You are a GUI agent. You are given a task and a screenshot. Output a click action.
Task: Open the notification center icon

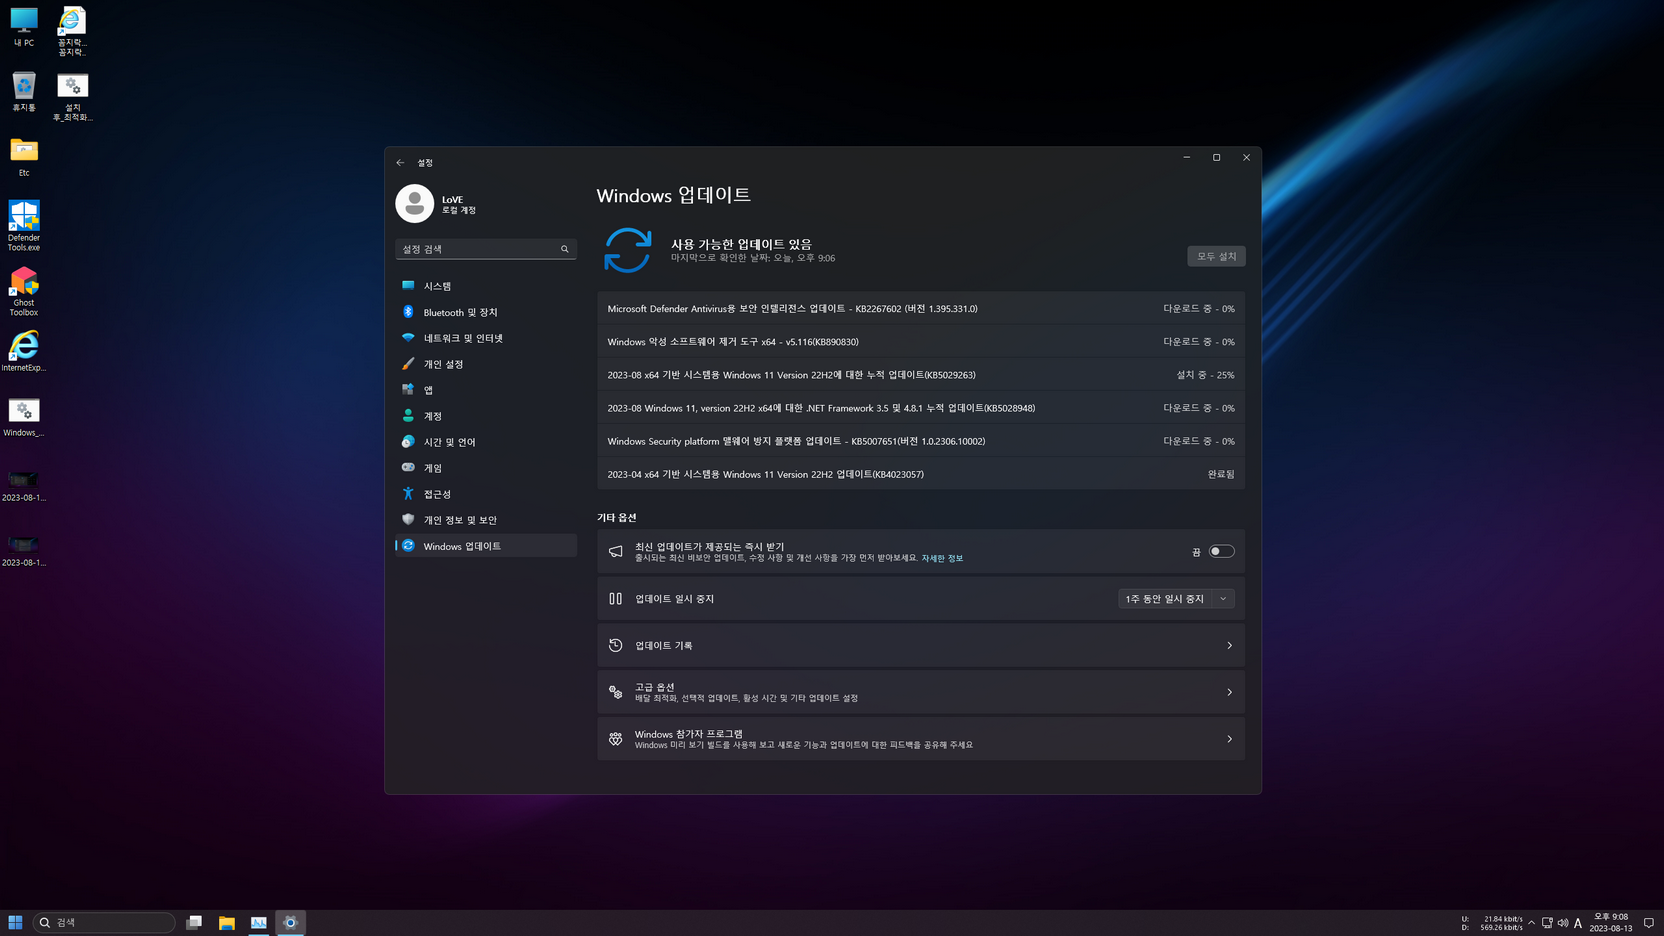point(1649,923)
